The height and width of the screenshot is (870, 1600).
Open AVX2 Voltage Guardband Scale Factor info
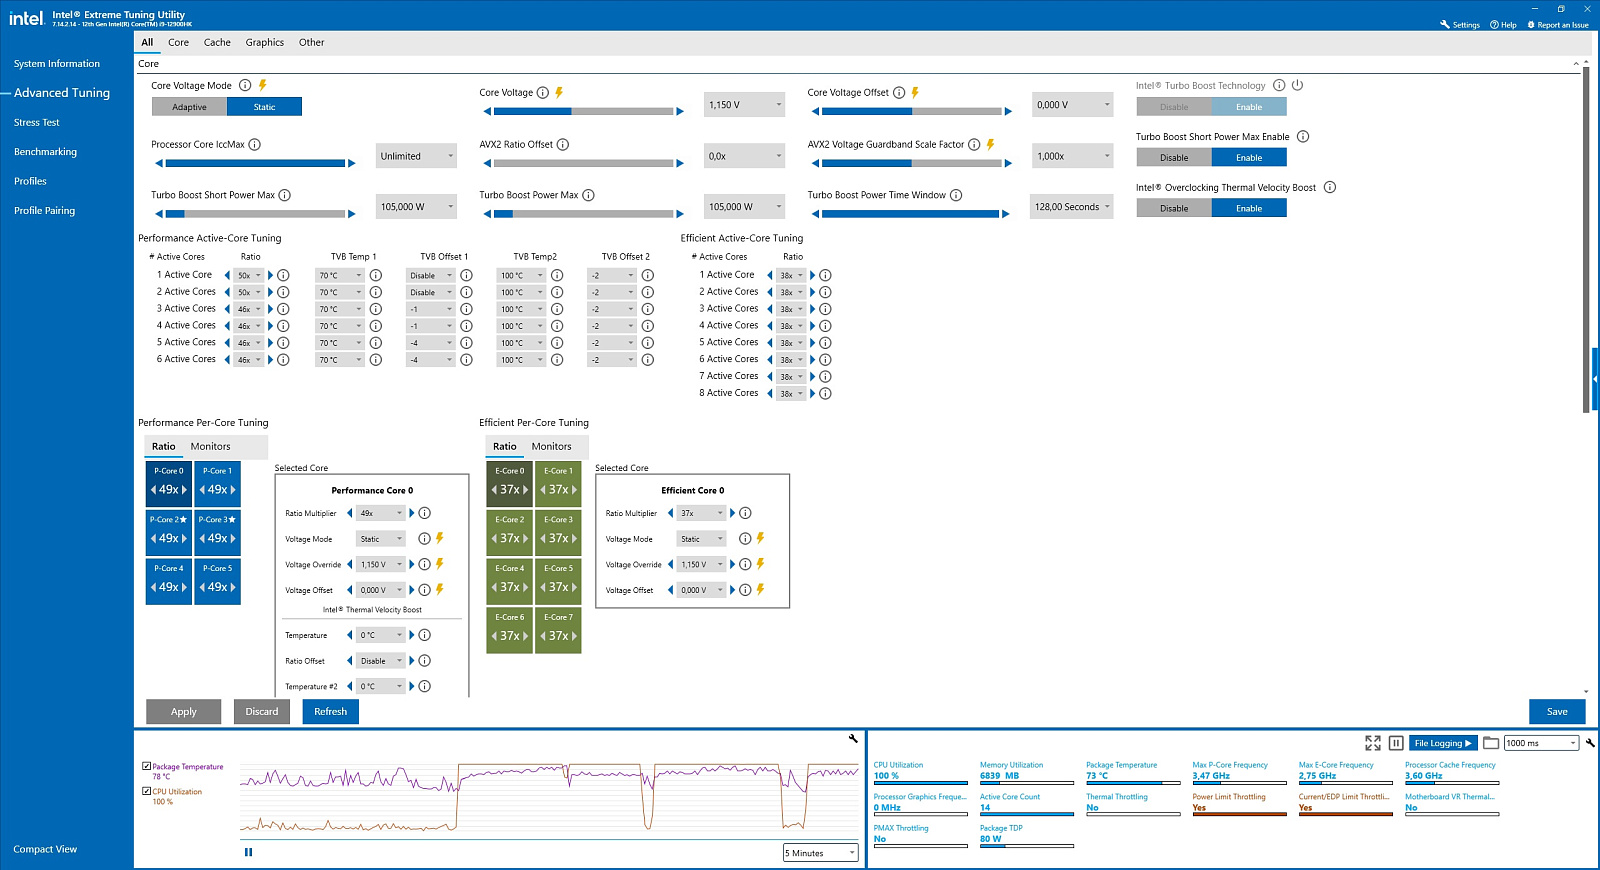(974, 144)
